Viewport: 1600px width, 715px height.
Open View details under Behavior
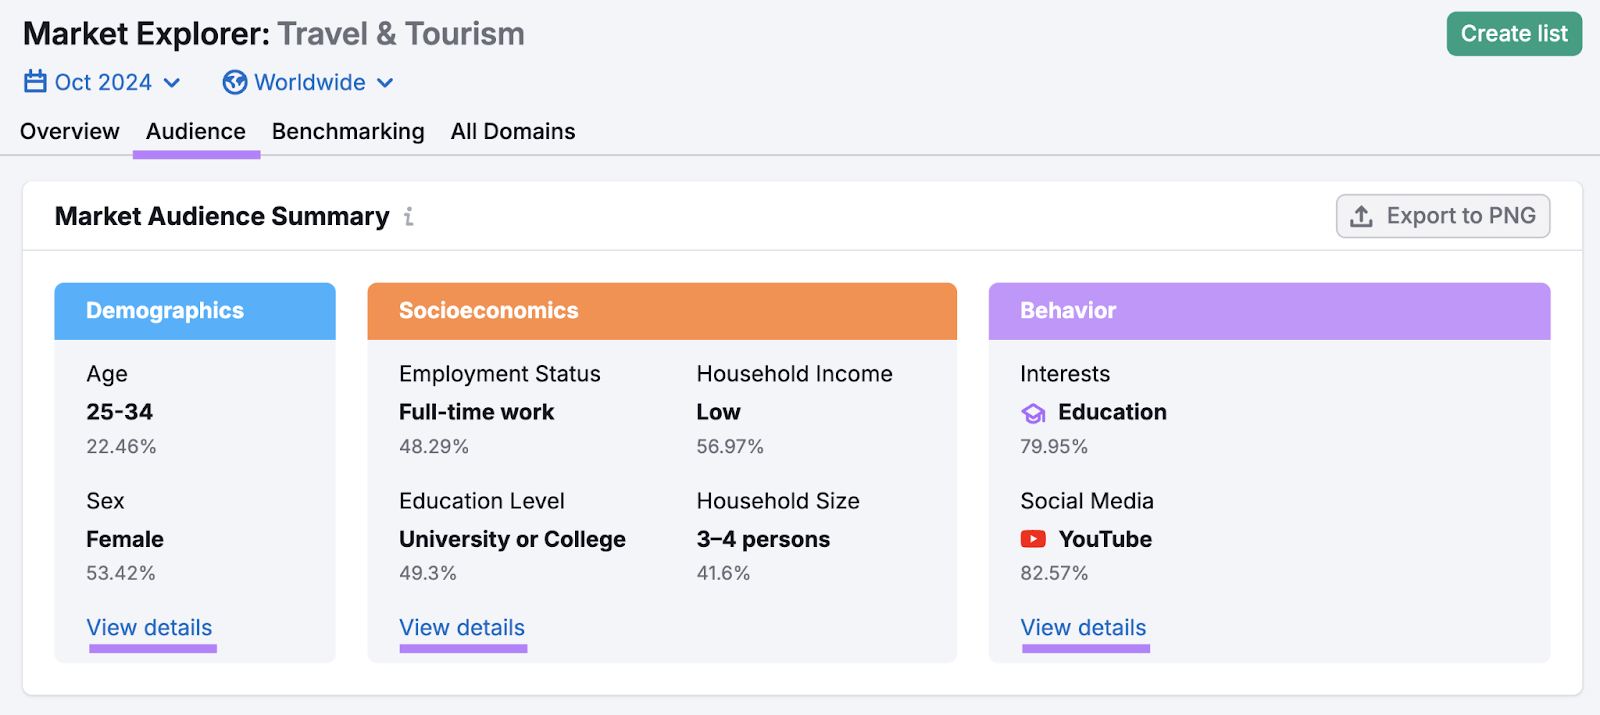(x=1083, y=628)
